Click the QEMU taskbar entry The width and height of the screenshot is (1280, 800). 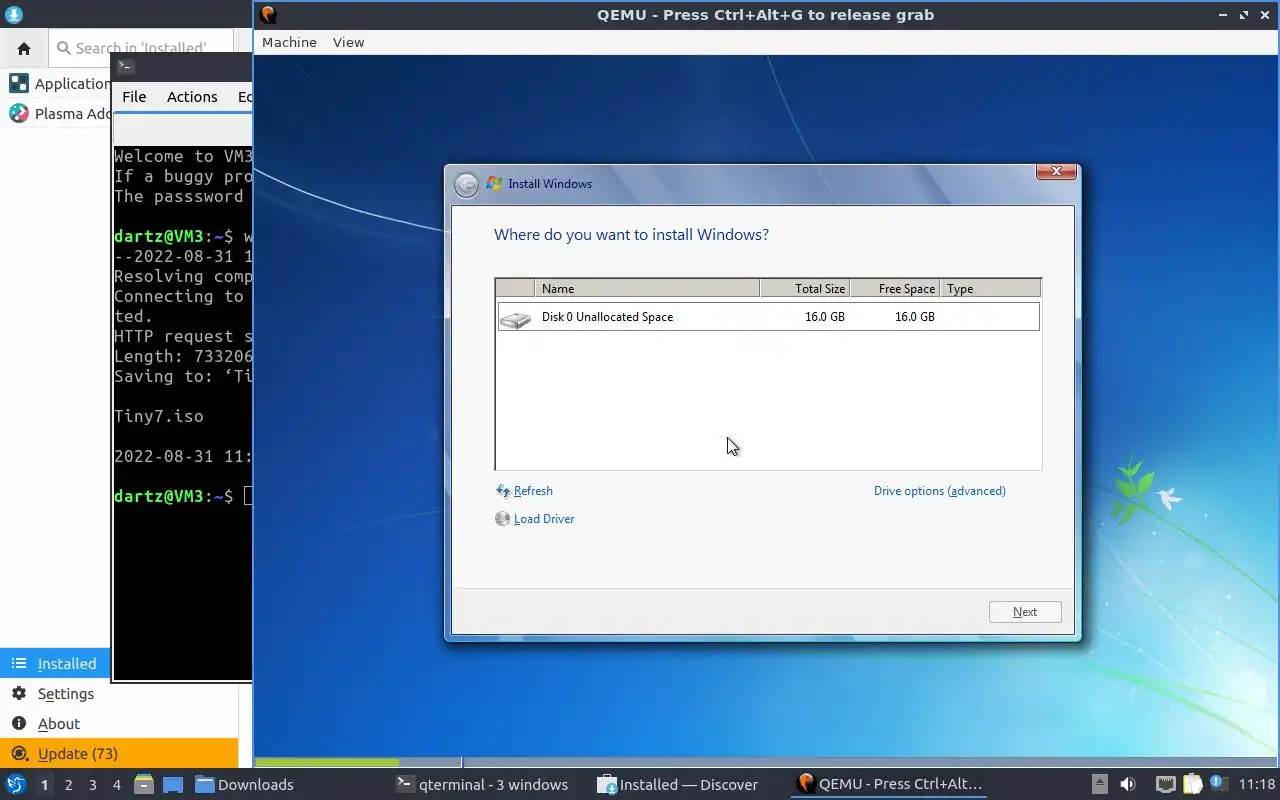pyautogui.click(x=890, y=785)
